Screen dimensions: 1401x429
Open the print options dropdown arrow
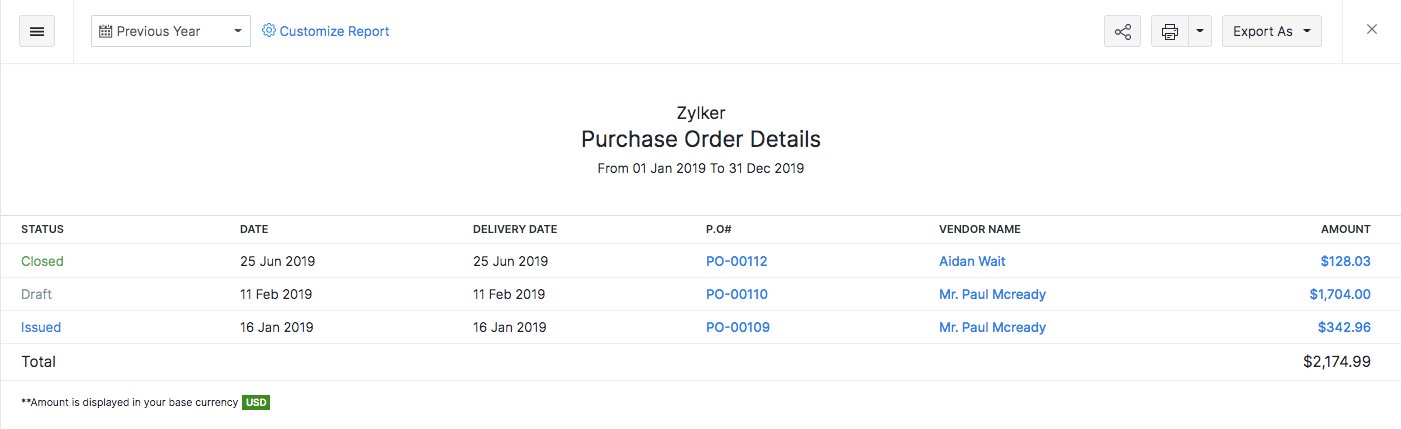pos(1200,31)
